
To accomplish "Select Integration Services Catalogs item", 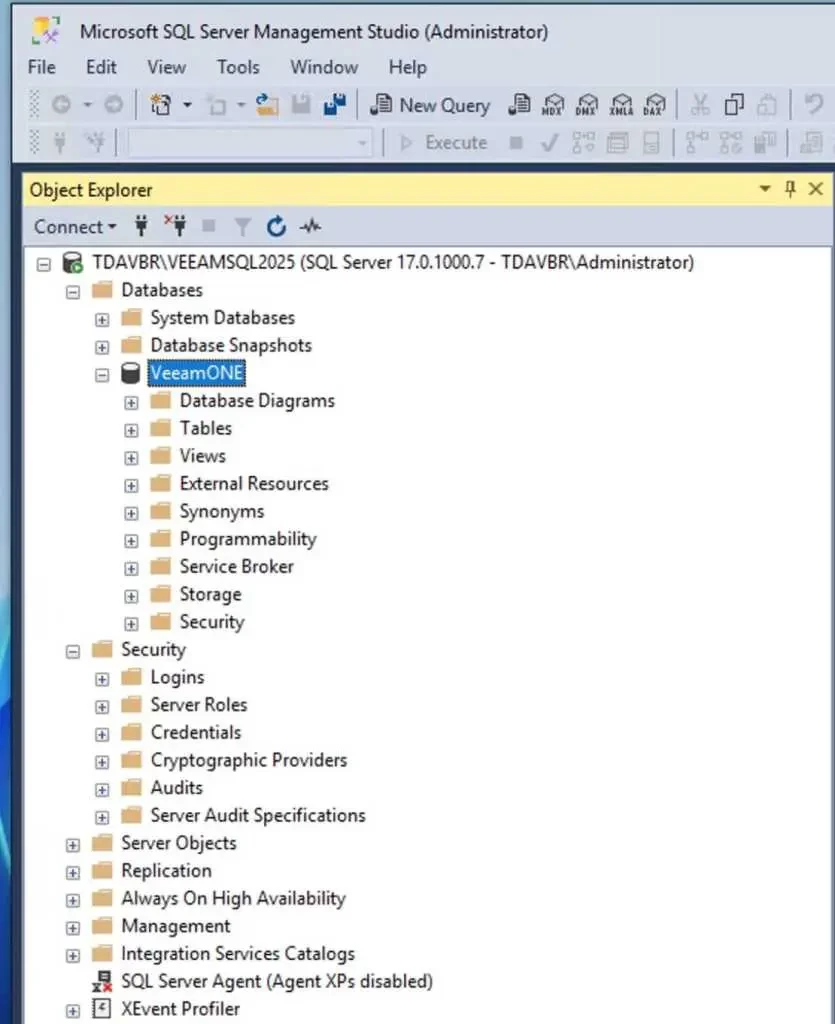I will click(238, 953).
